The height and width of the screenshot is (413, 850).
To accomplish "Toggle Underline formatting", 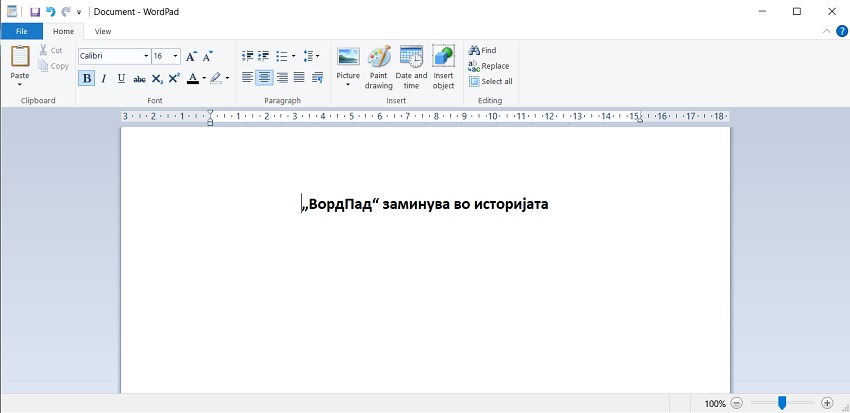I will 121,79.
